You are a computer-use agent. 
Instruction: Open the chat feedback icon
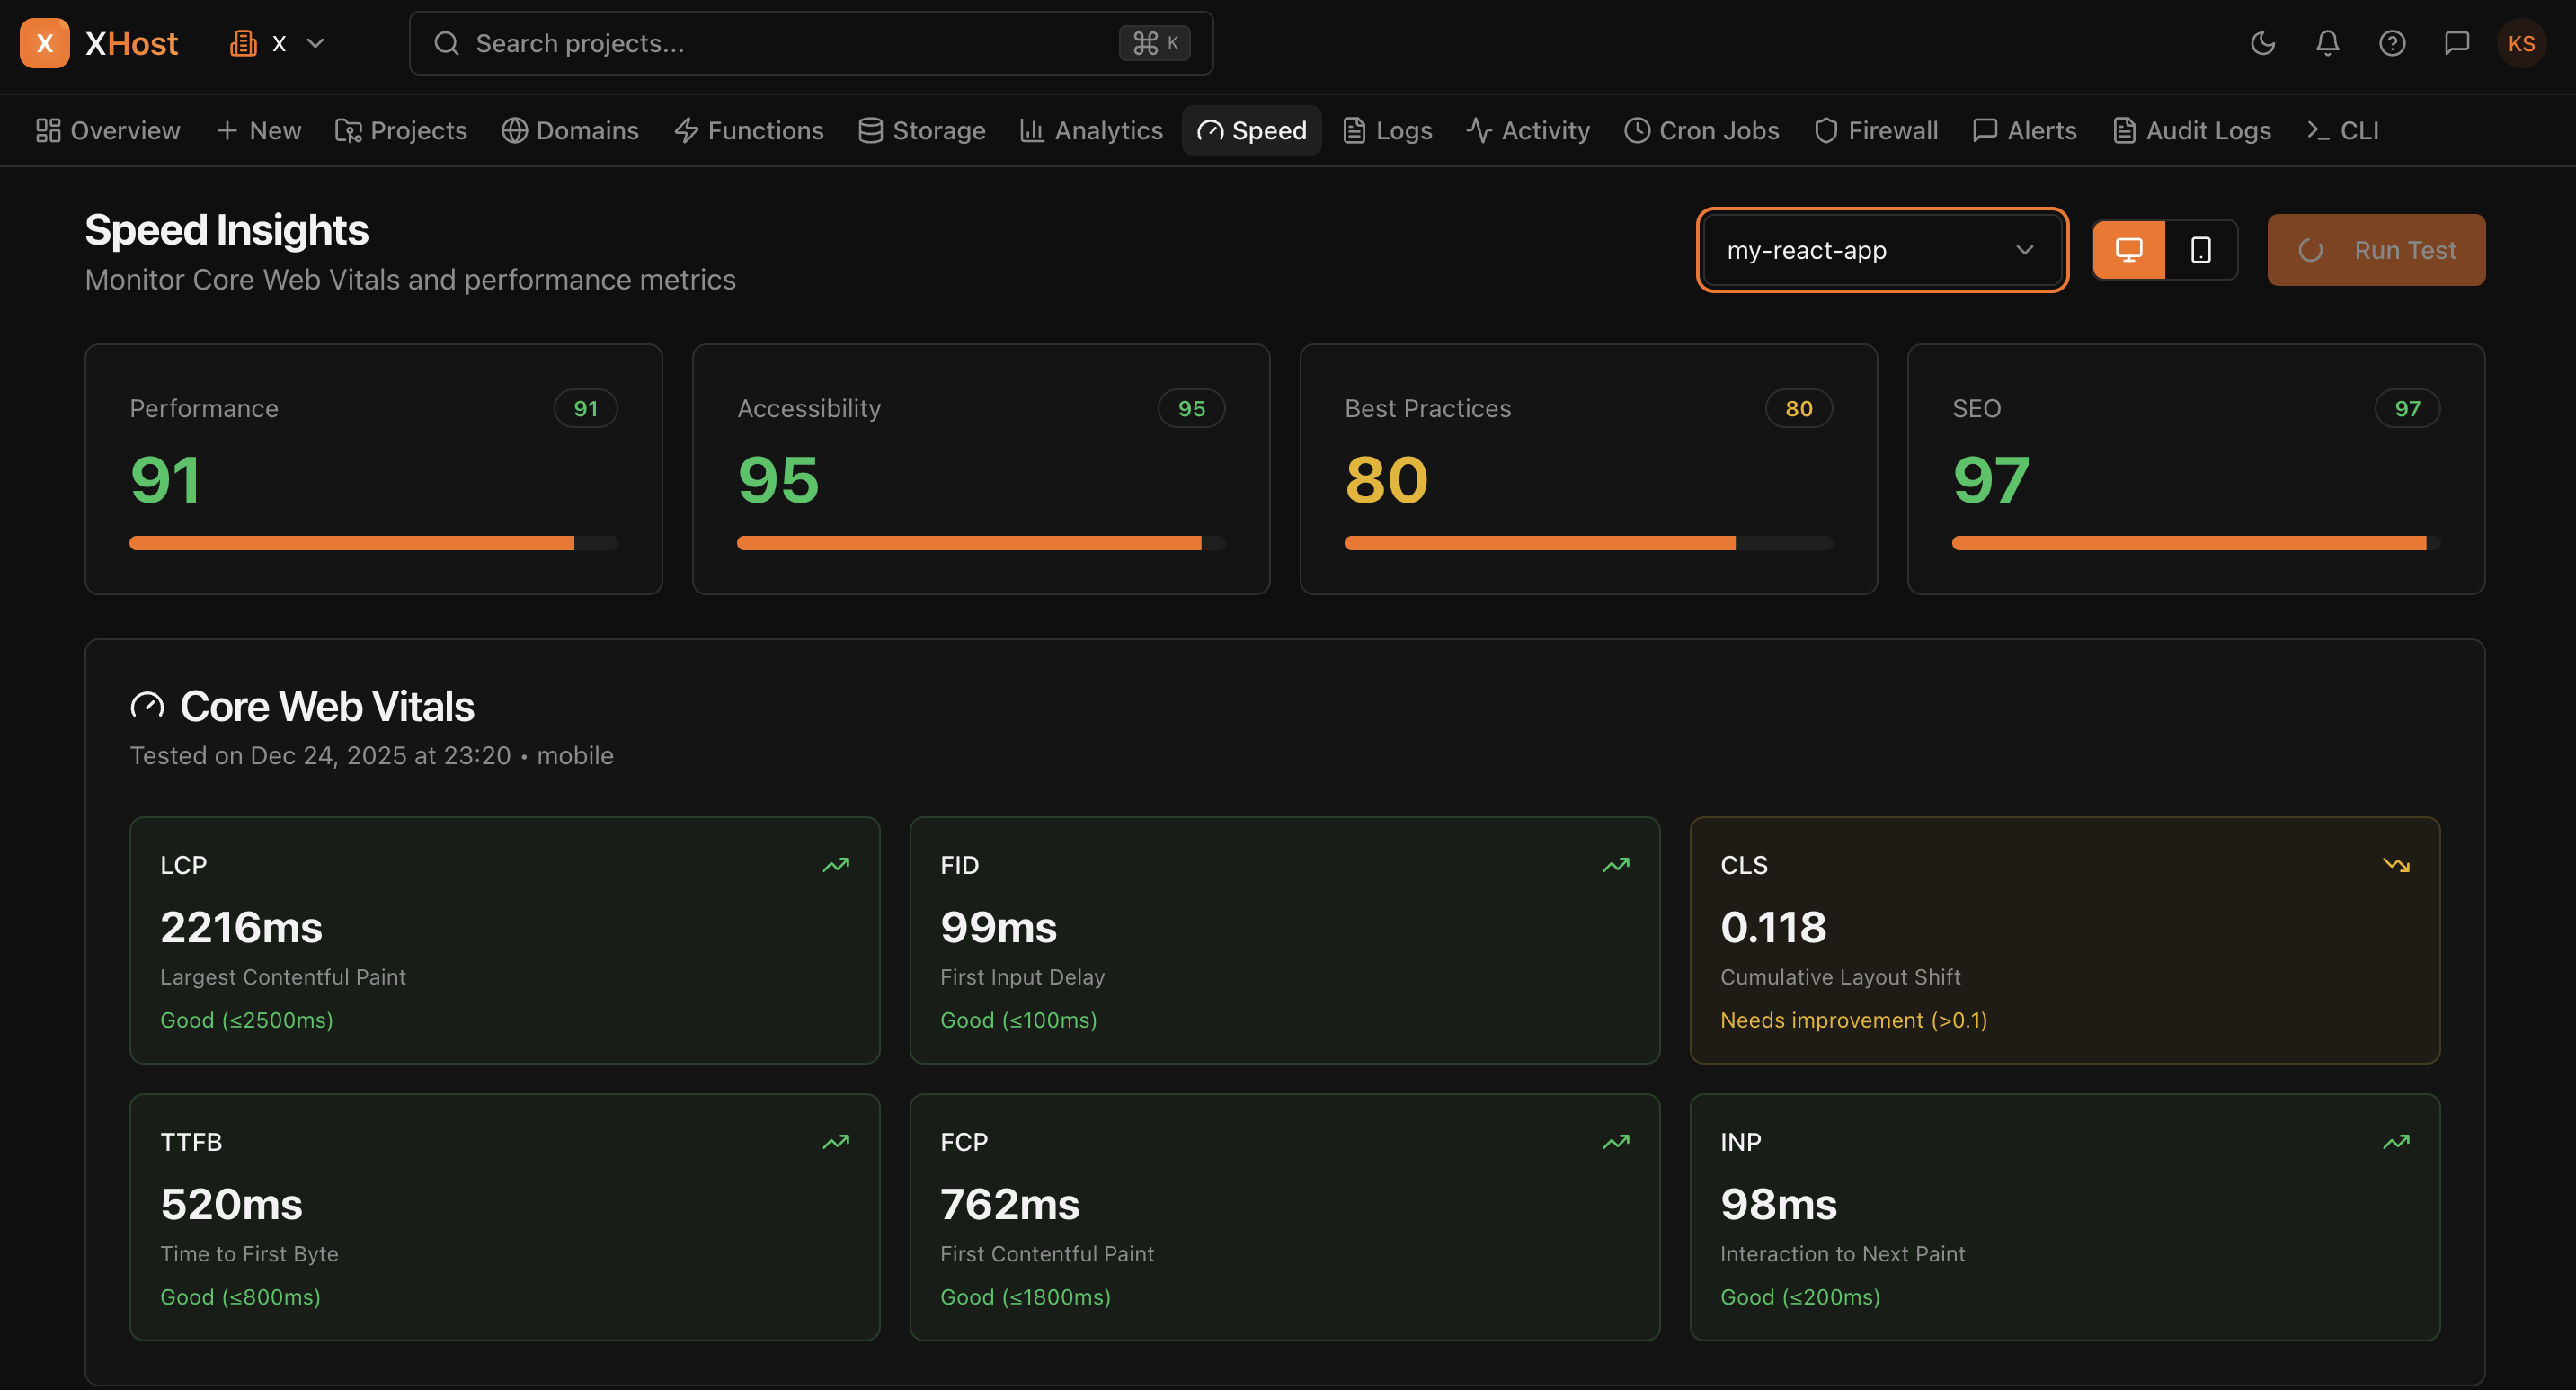(x=2456, y=43)
